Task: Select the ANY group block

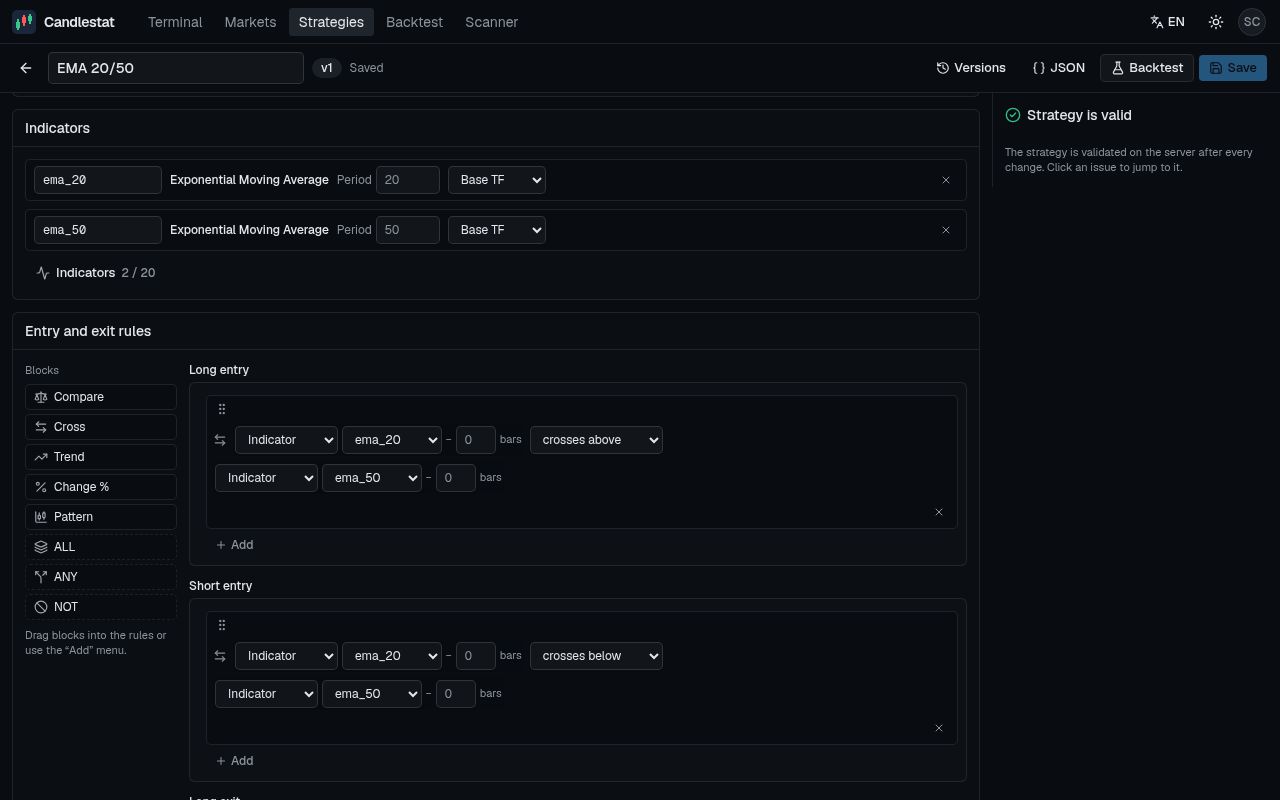Action: (101, 577)
